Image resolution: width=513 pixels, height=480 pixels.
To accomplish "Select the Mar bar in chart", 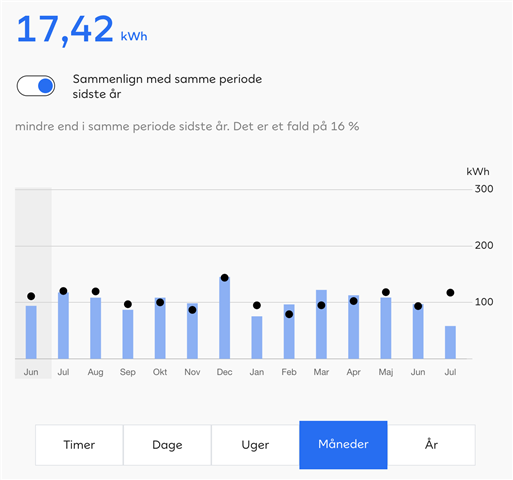I will [321, 324].
